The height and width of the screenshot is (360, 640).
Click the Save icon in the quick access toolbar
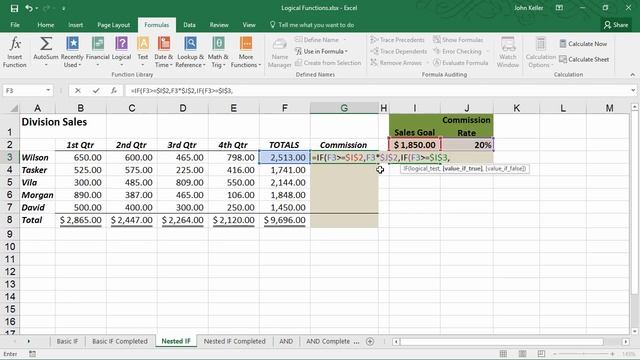tap(14, 8)
